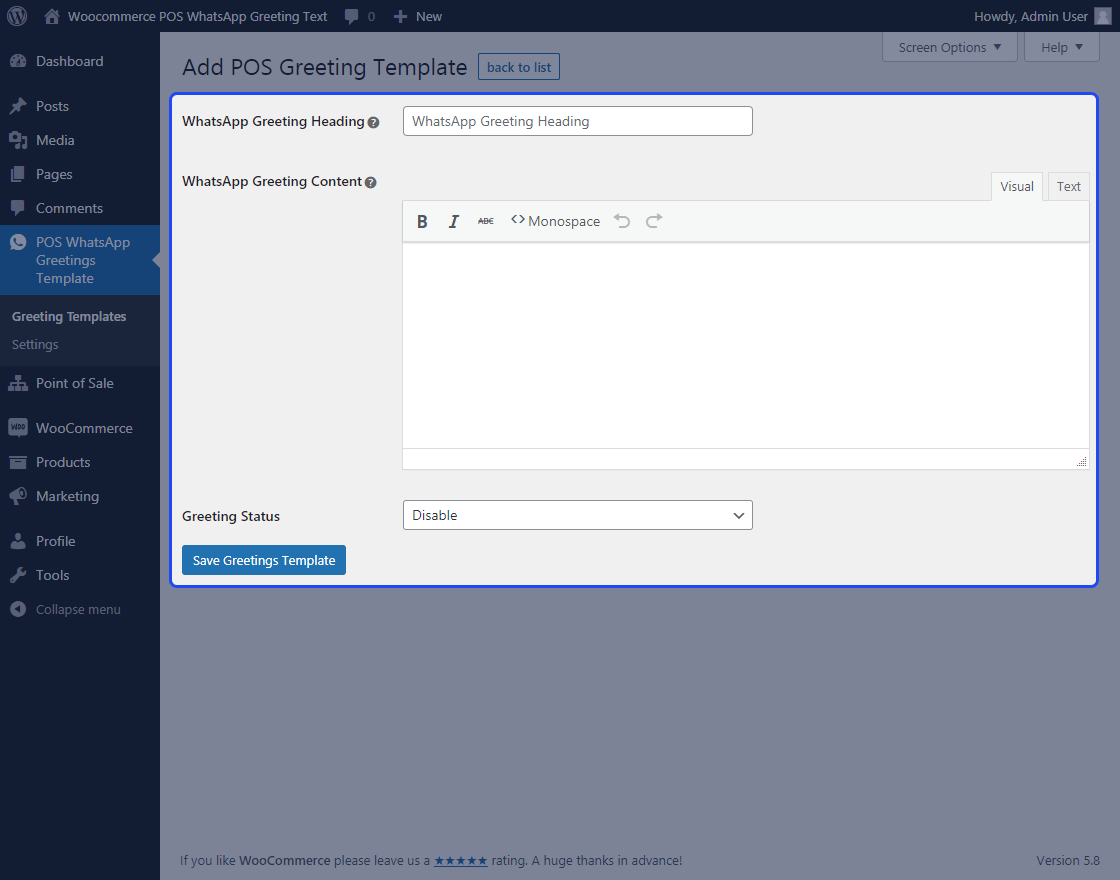Click Version 5.8 footer text
Image resolution: width=1120 pixels, height=880 pixels.
pyautogui.click(x=1068, y=860)
